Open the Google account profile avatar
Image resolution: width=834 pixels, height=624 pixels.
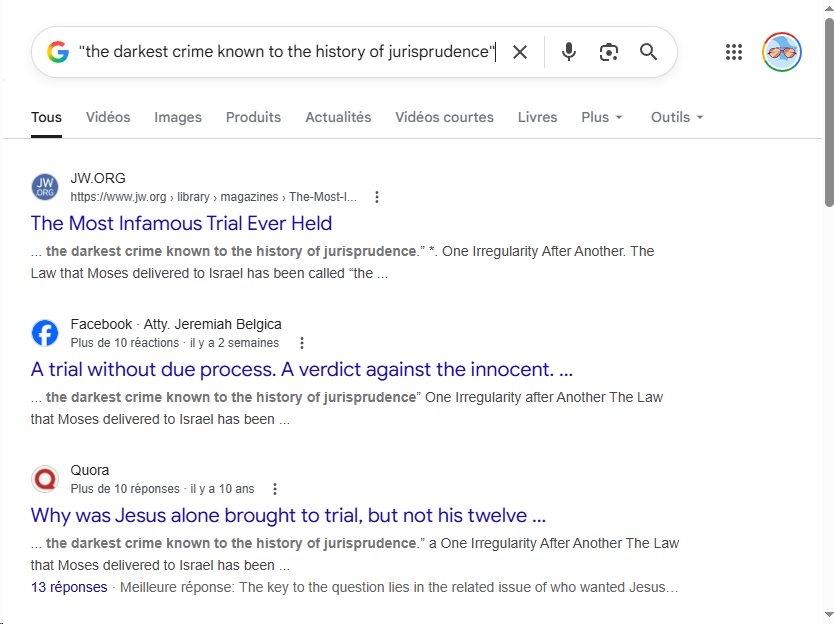coord(781,52)
